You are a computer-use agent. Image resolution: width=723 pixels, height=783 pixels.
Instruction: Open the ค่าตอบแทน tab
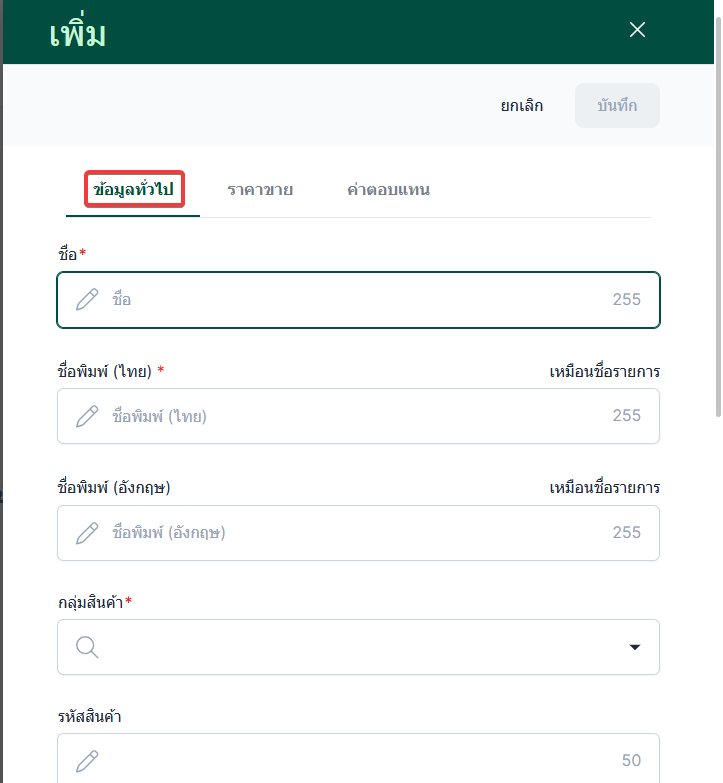[388, 189]
